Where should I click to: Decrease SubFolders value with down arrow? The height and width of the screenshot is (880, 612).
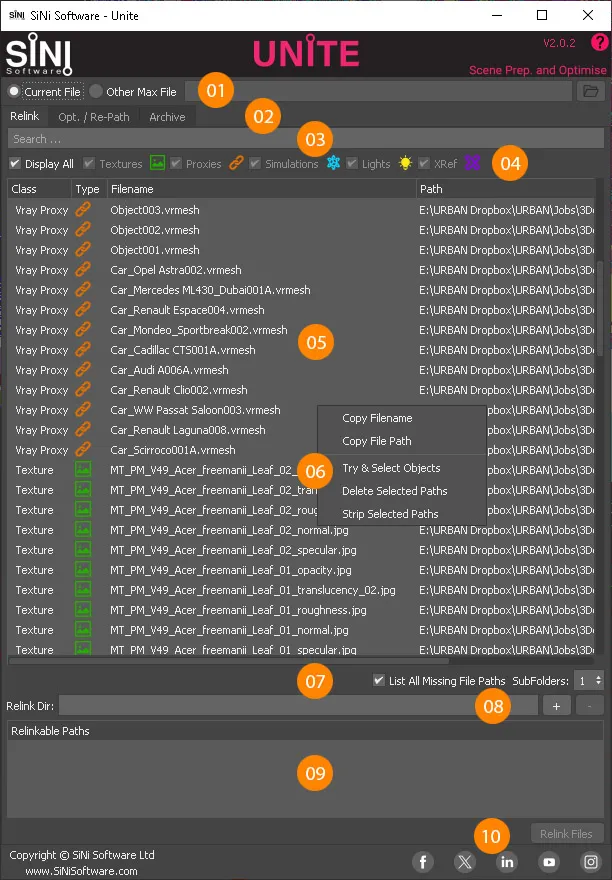pyautogui.click(x=599, y=684)
